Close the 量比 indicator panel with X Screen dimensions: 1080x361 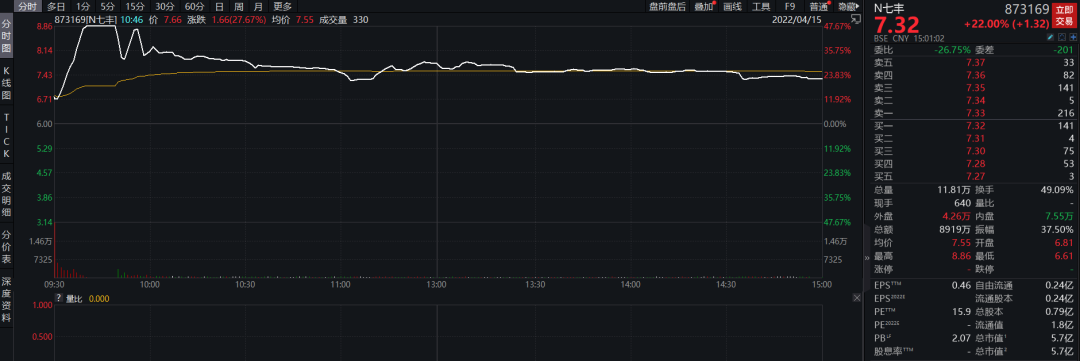click(856, 298)
